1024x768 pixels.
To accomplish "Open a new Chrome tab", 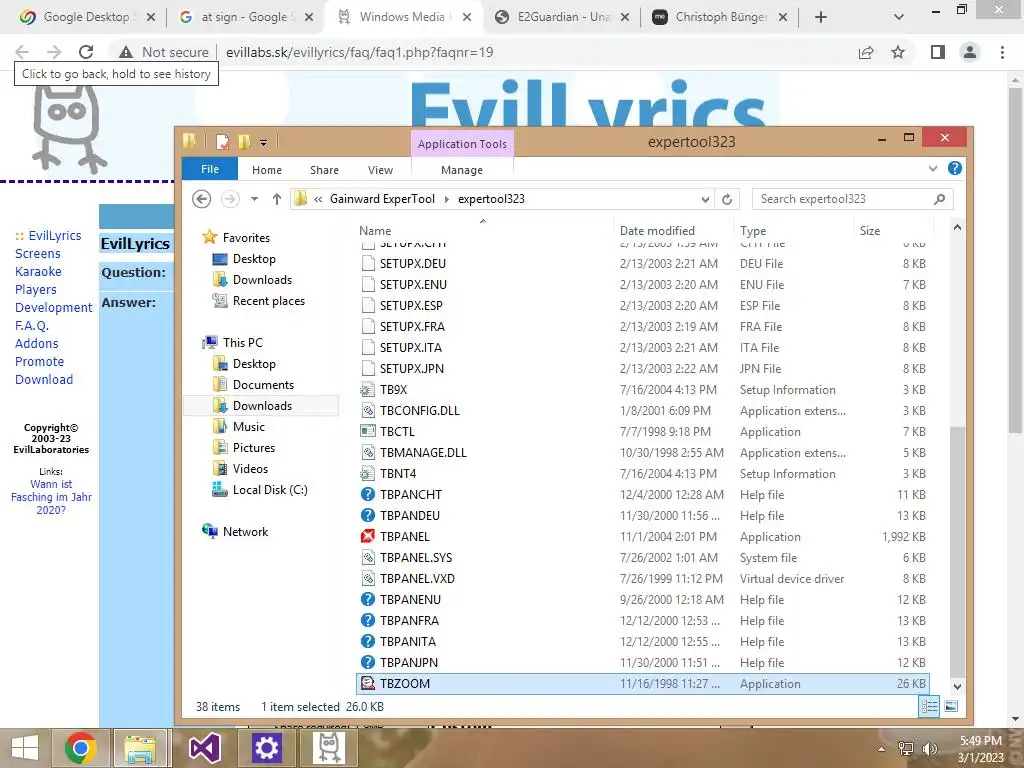I will tap(821, 17).
